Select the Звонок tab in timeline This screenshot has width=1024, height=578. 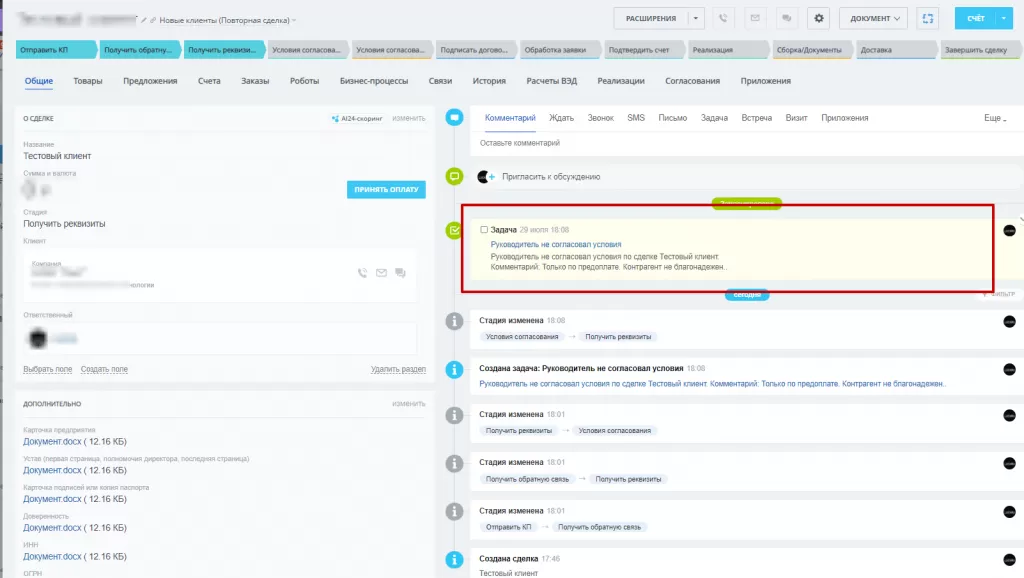pos(601,118)
